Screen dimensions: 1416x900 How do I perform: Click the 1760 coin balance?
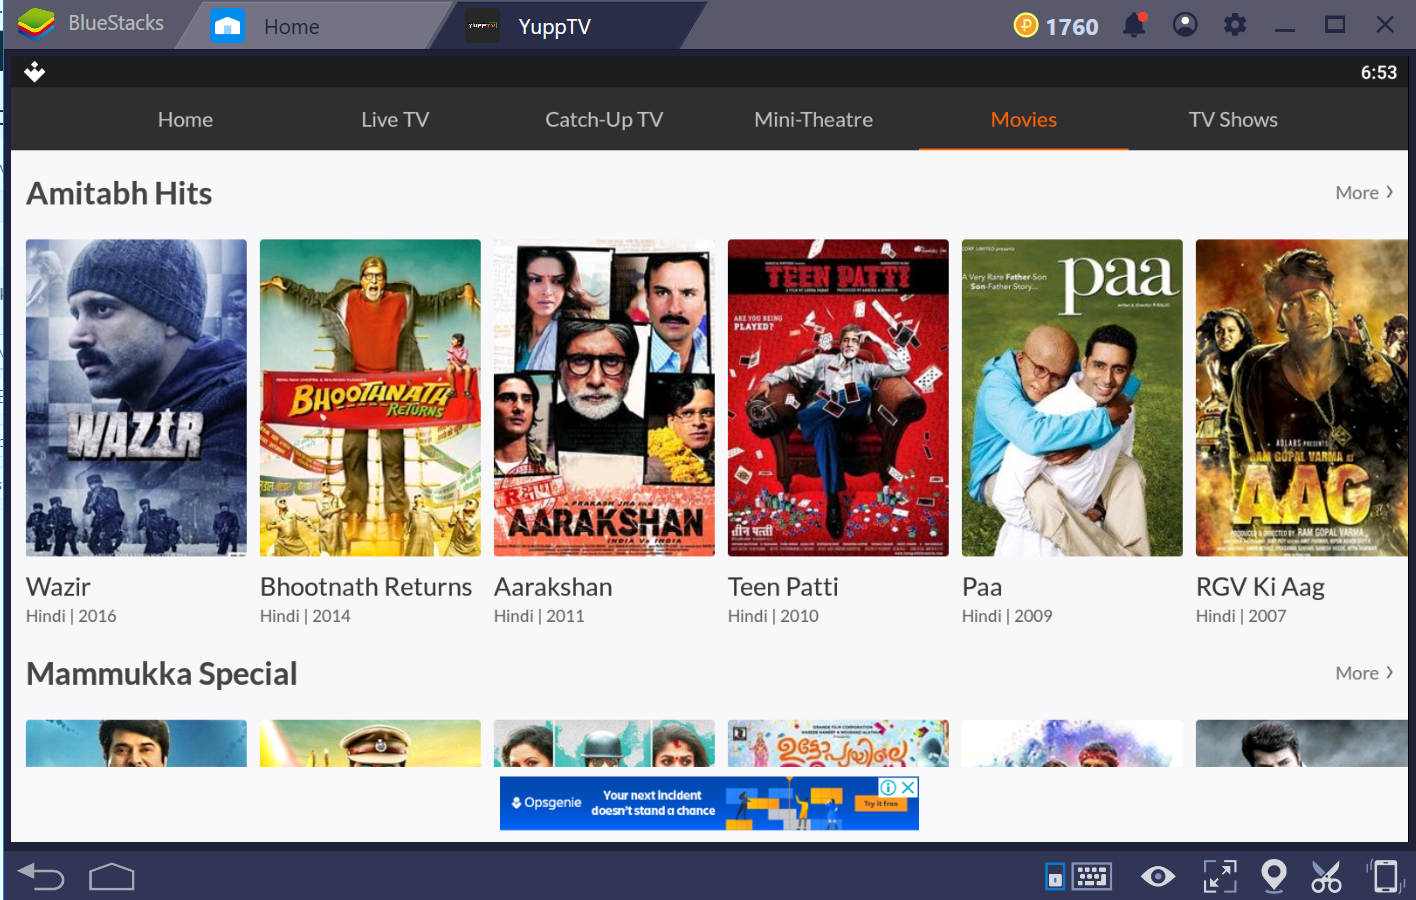(1072, 26)
